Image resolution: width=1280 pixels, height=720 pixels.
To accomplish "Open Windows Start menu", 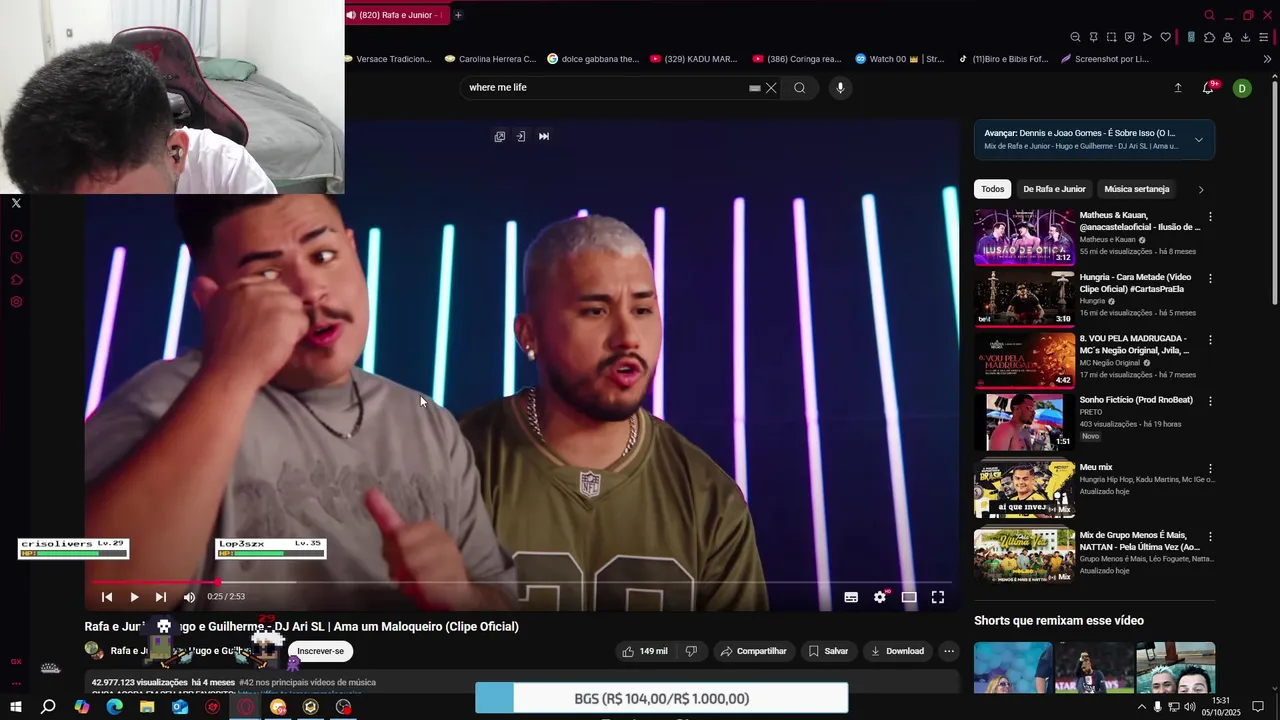I will tap(16, 707).
